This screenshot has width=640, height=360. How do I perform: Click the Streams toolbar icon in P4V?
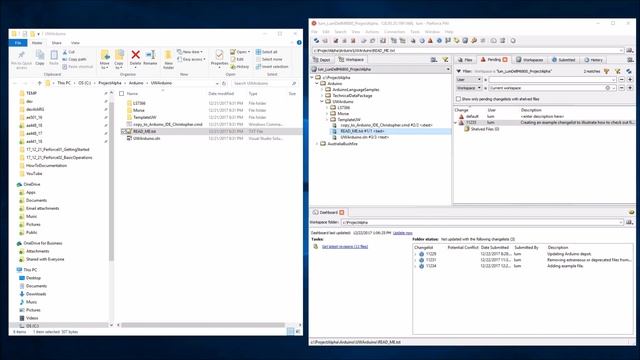click(482, 40)
